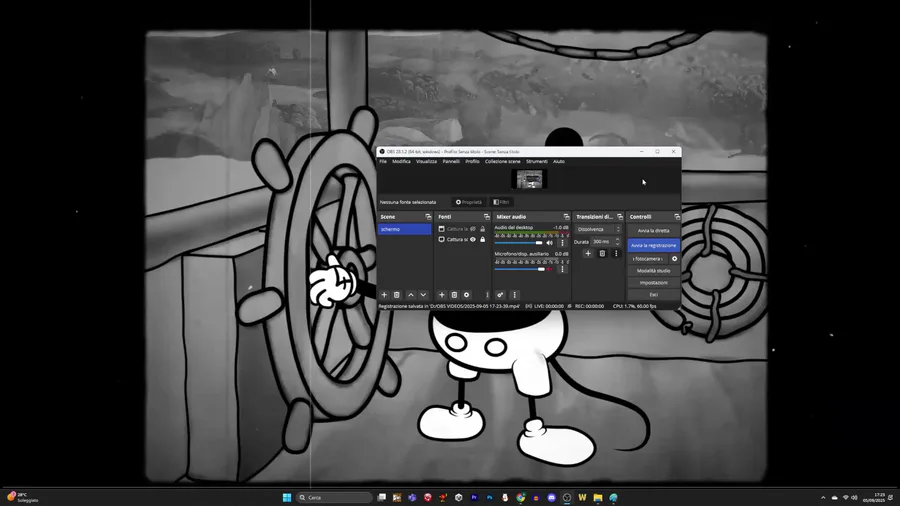Toggle lock on the first Cattura source

[483, 229]
